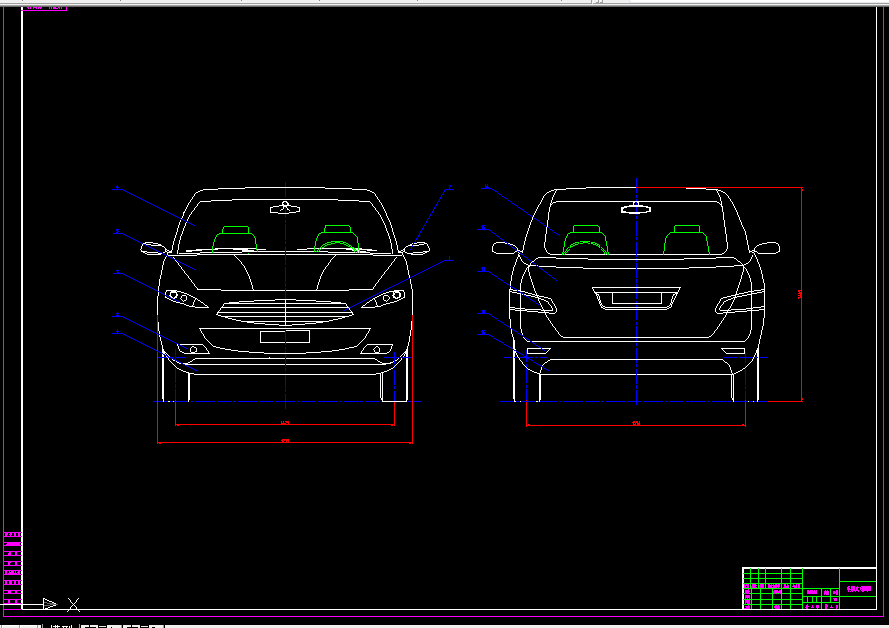This screenshot has height=628, width=889.
Task: Select green steering wheel seat in front view
Action: [x=337, y=239]
